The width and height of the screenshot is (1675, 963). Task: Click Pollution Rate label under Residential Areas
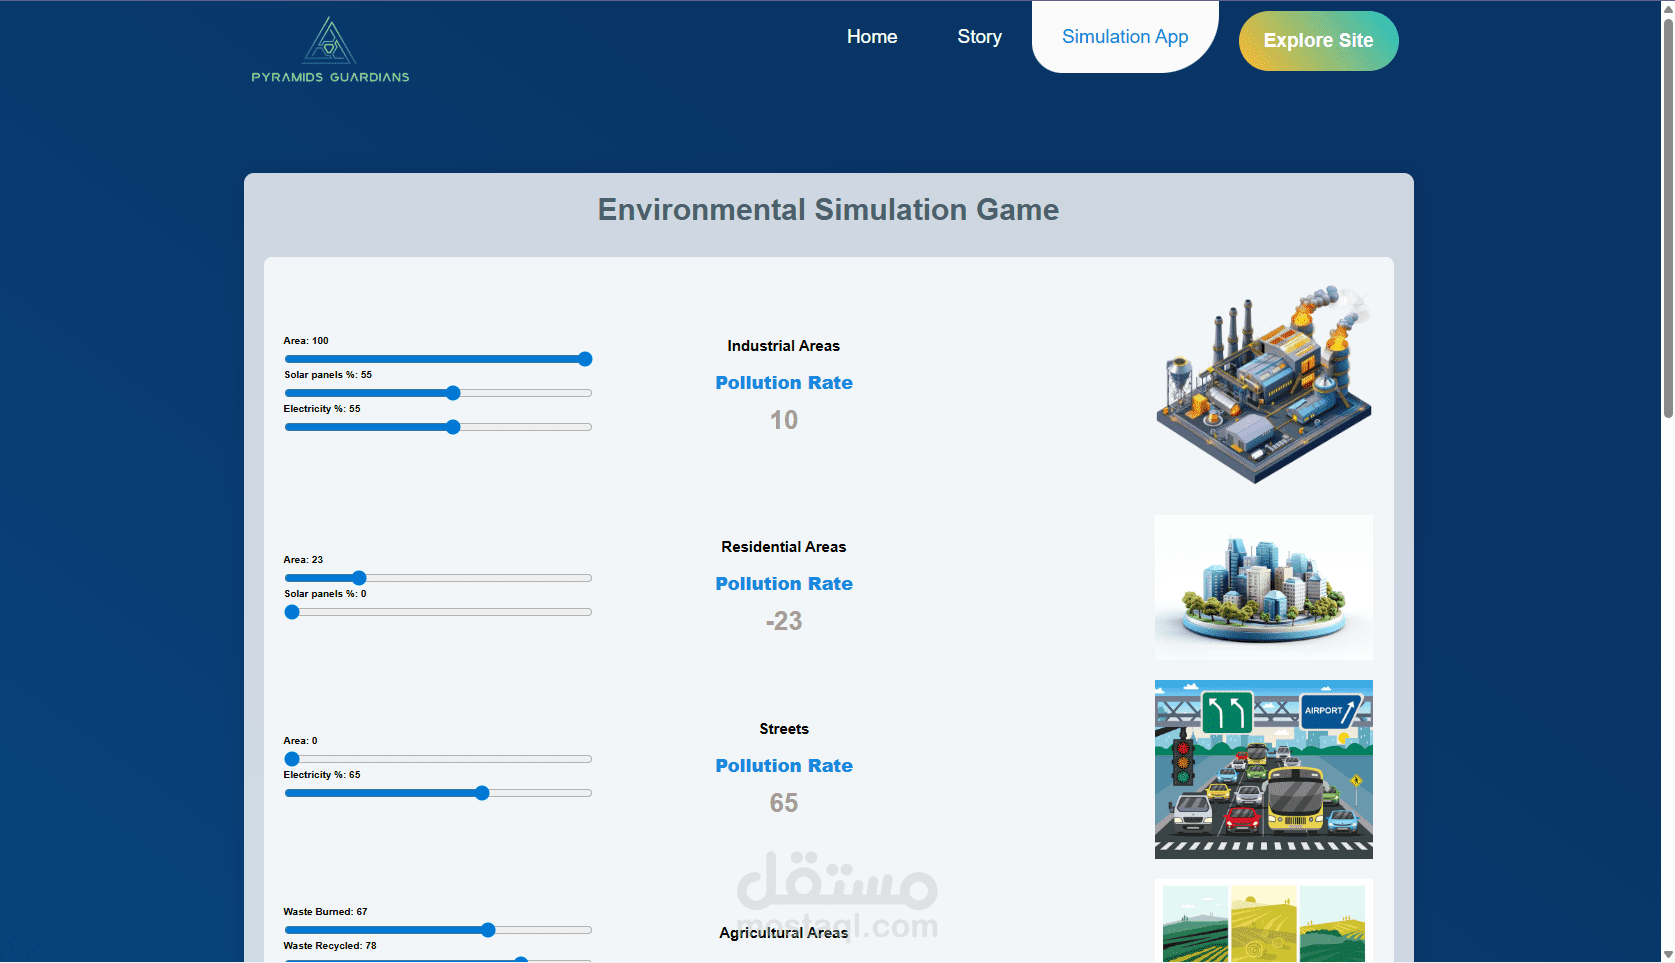pos(784,584)
